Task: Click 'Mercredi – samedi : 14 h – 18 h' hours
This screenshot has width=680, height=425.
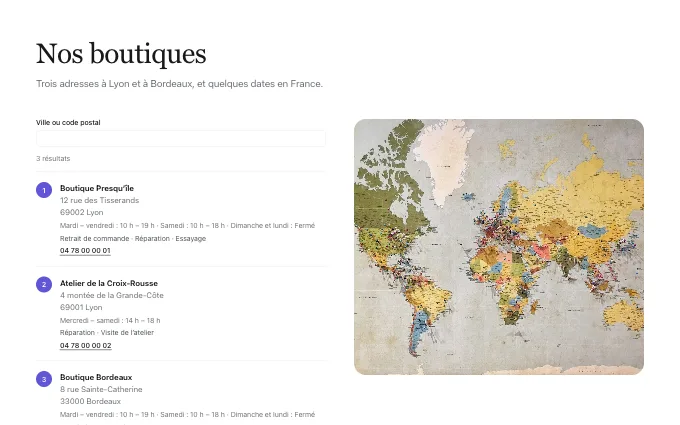Action: [110, 320]
